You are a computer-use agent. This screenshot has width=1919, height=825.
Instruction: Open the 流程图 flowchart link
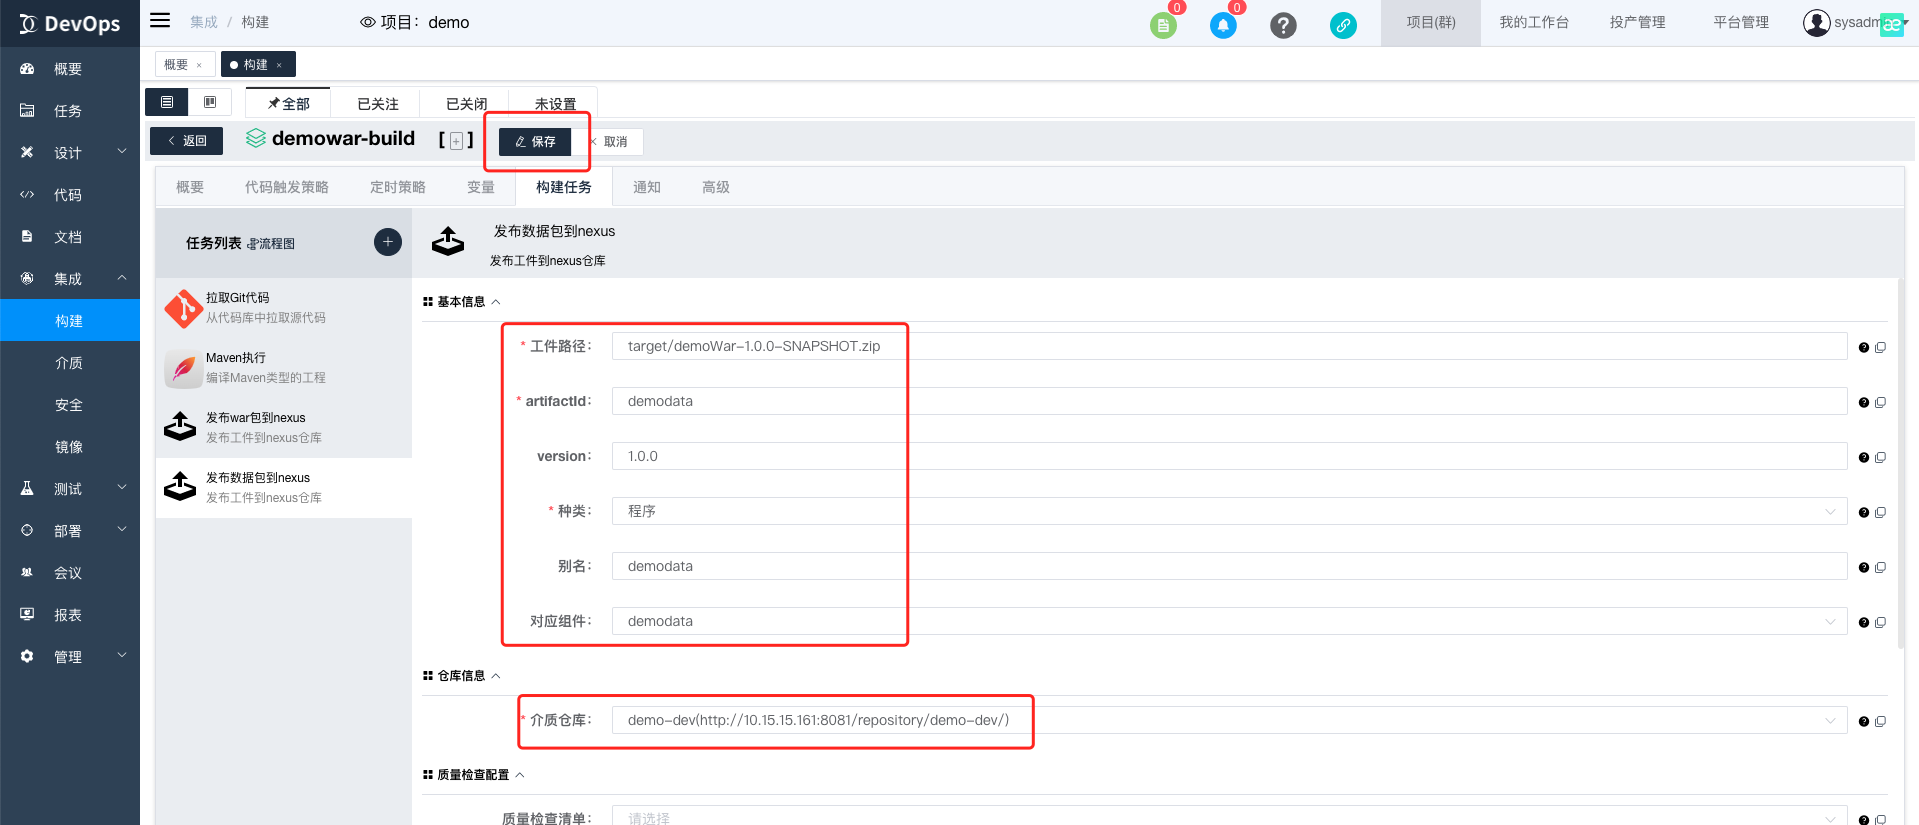[271, 244]
